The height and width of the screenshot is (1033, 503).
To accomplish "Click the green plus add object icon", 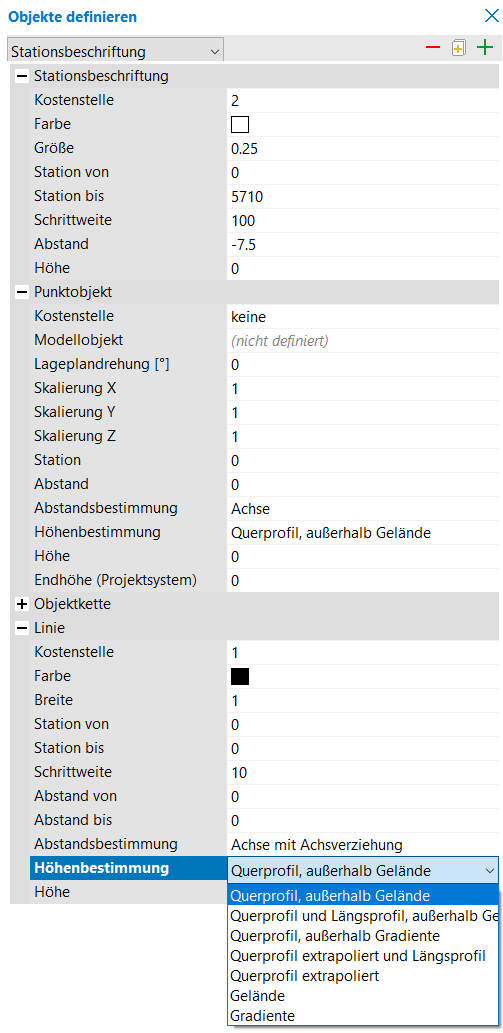I will click(485, 48).
